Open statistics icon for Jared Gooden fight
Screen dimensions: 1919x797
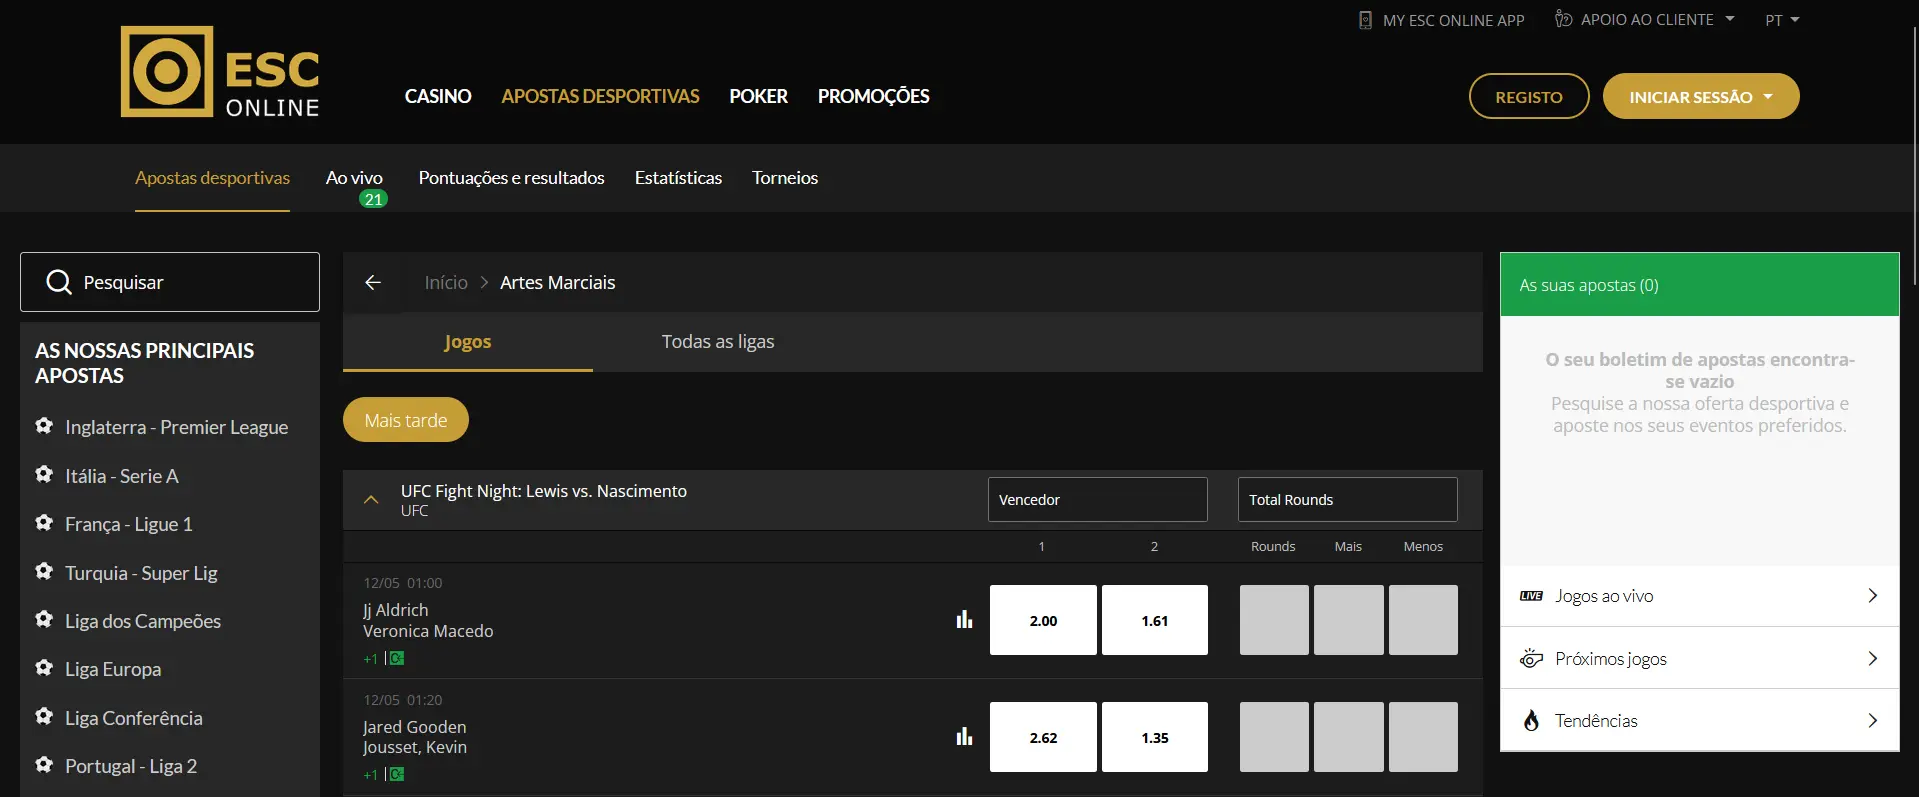point(964,737)
